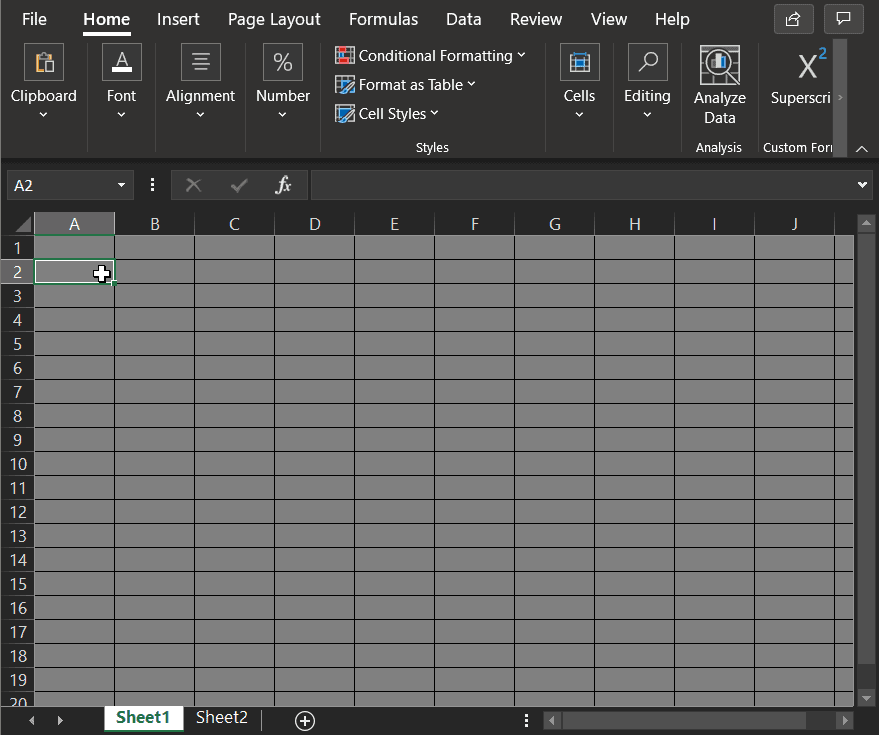Click the Insert Function fx icon
Image resolution: width=879 pixels, height=735 pixels.
pos(283,184)
